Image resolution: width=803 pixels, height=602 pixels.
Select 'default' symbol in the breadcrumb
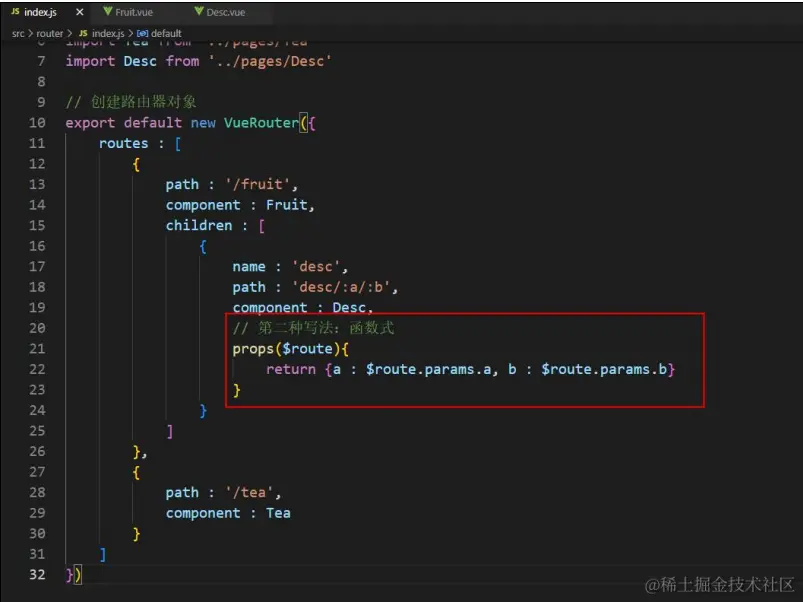[x=166, y=33]
